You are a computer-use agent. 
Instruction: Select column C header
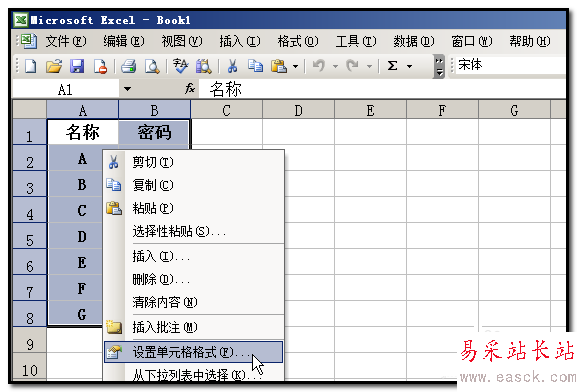click(x=227, y=110)
